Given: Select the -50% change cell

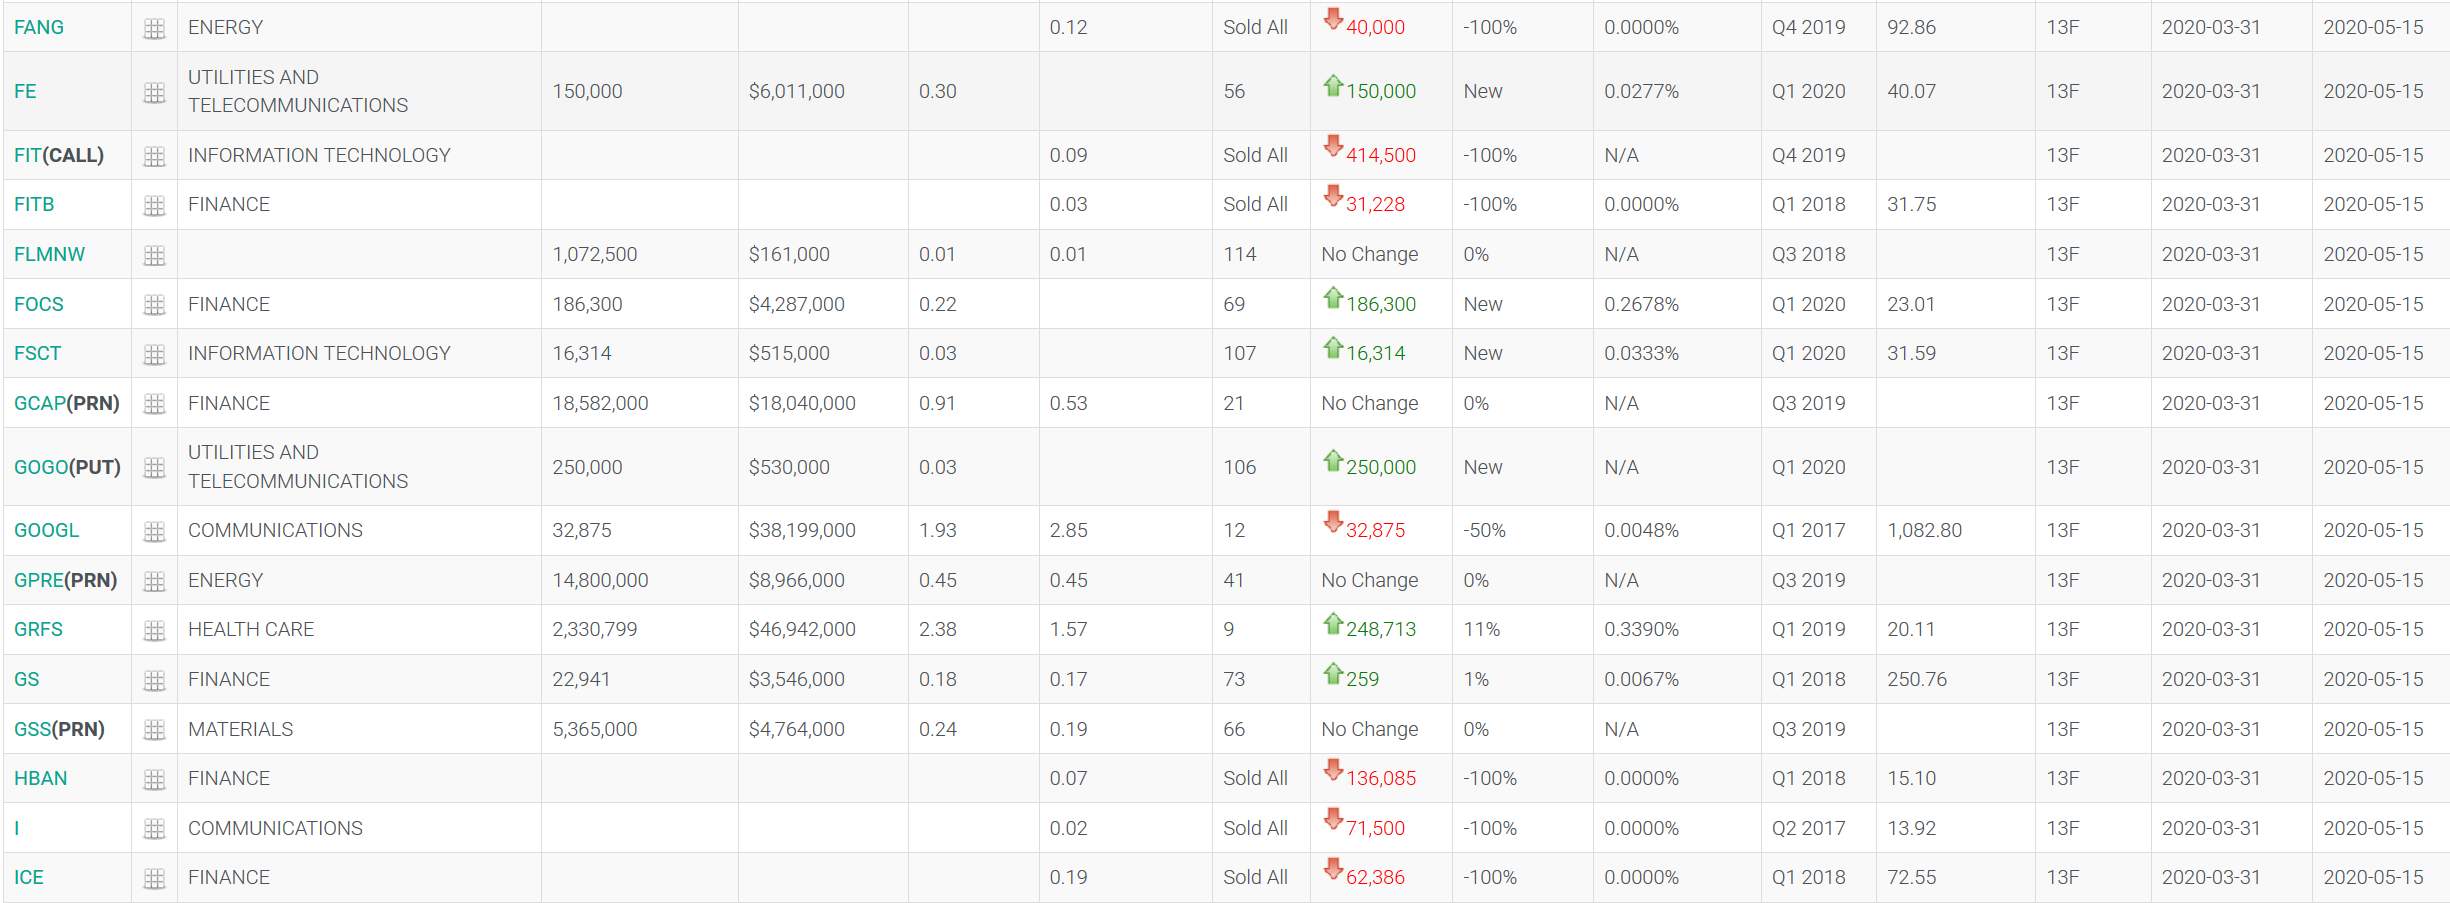Looking at the screenshot, I should click(1522, 531).
